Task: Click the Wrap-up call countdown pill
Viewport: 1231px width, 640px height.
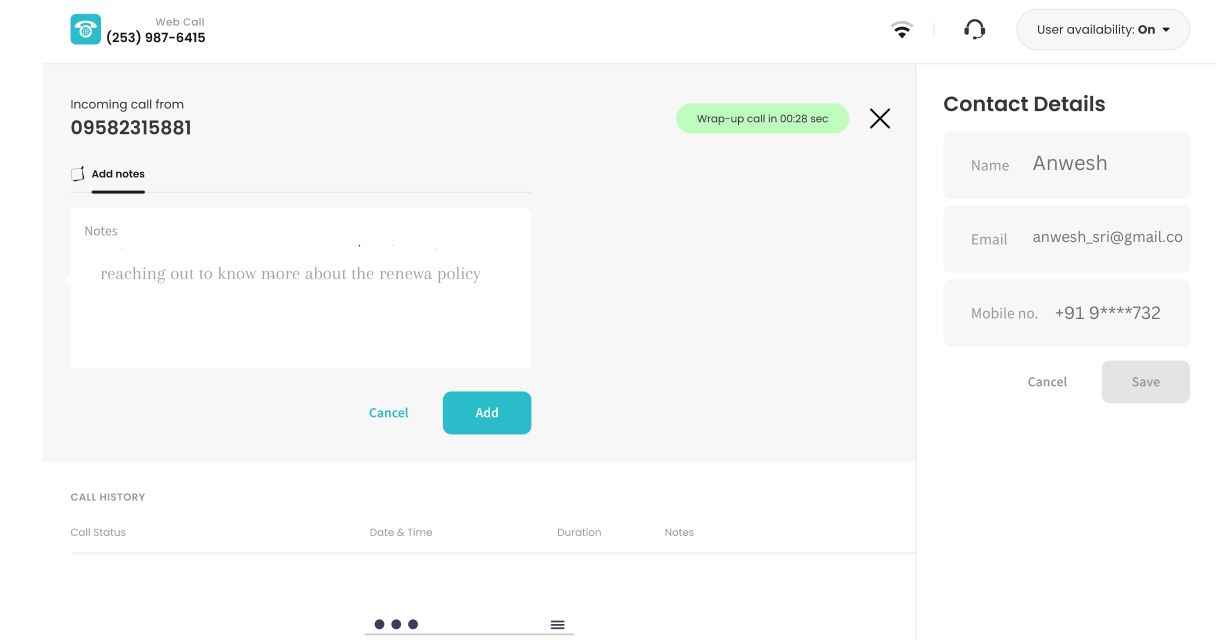Action: pyautogui.click(x=762, y=118)
